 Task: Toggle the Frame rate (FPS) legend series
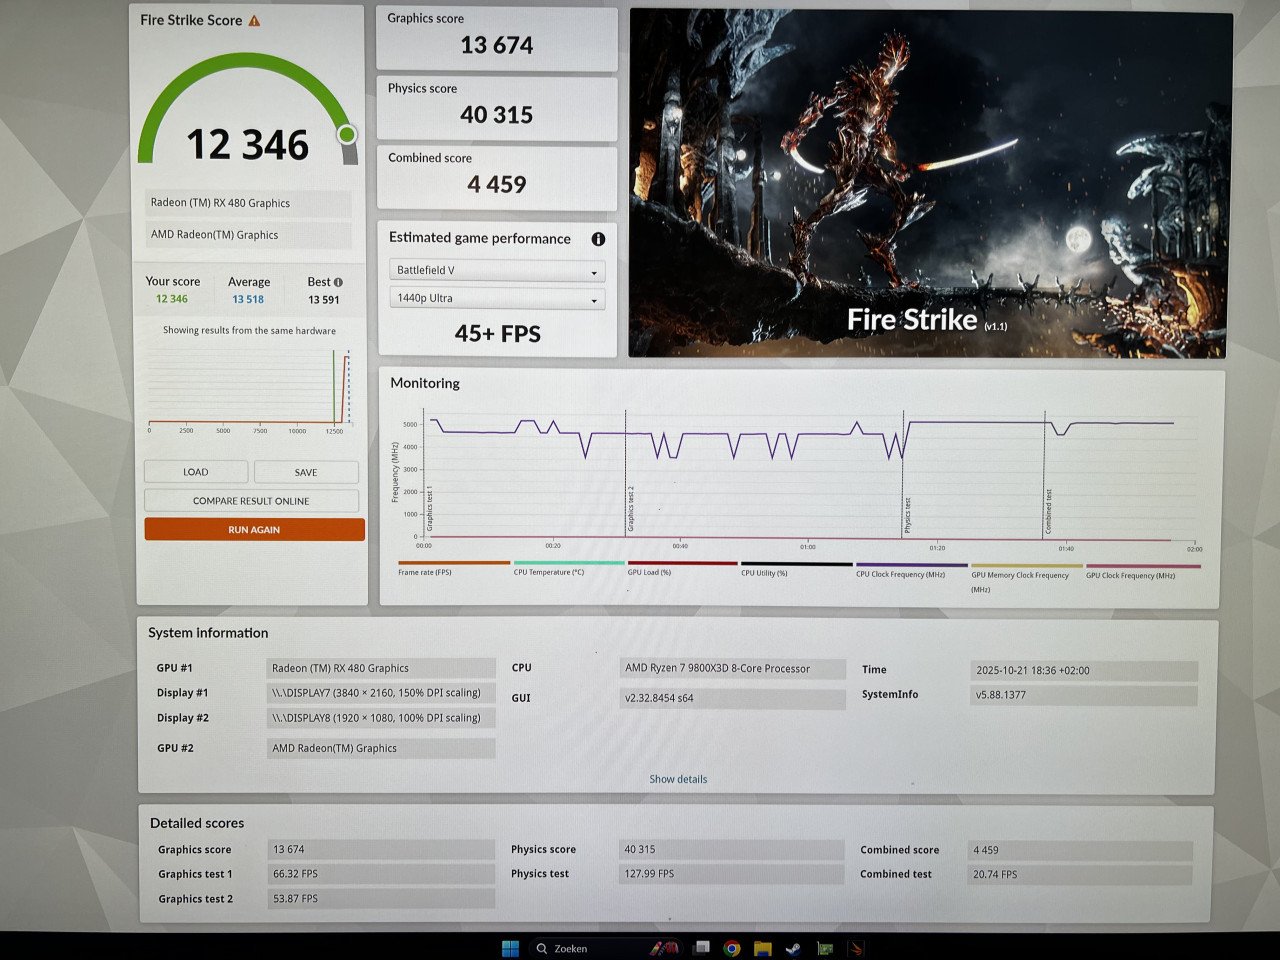(x=425, y=572)
